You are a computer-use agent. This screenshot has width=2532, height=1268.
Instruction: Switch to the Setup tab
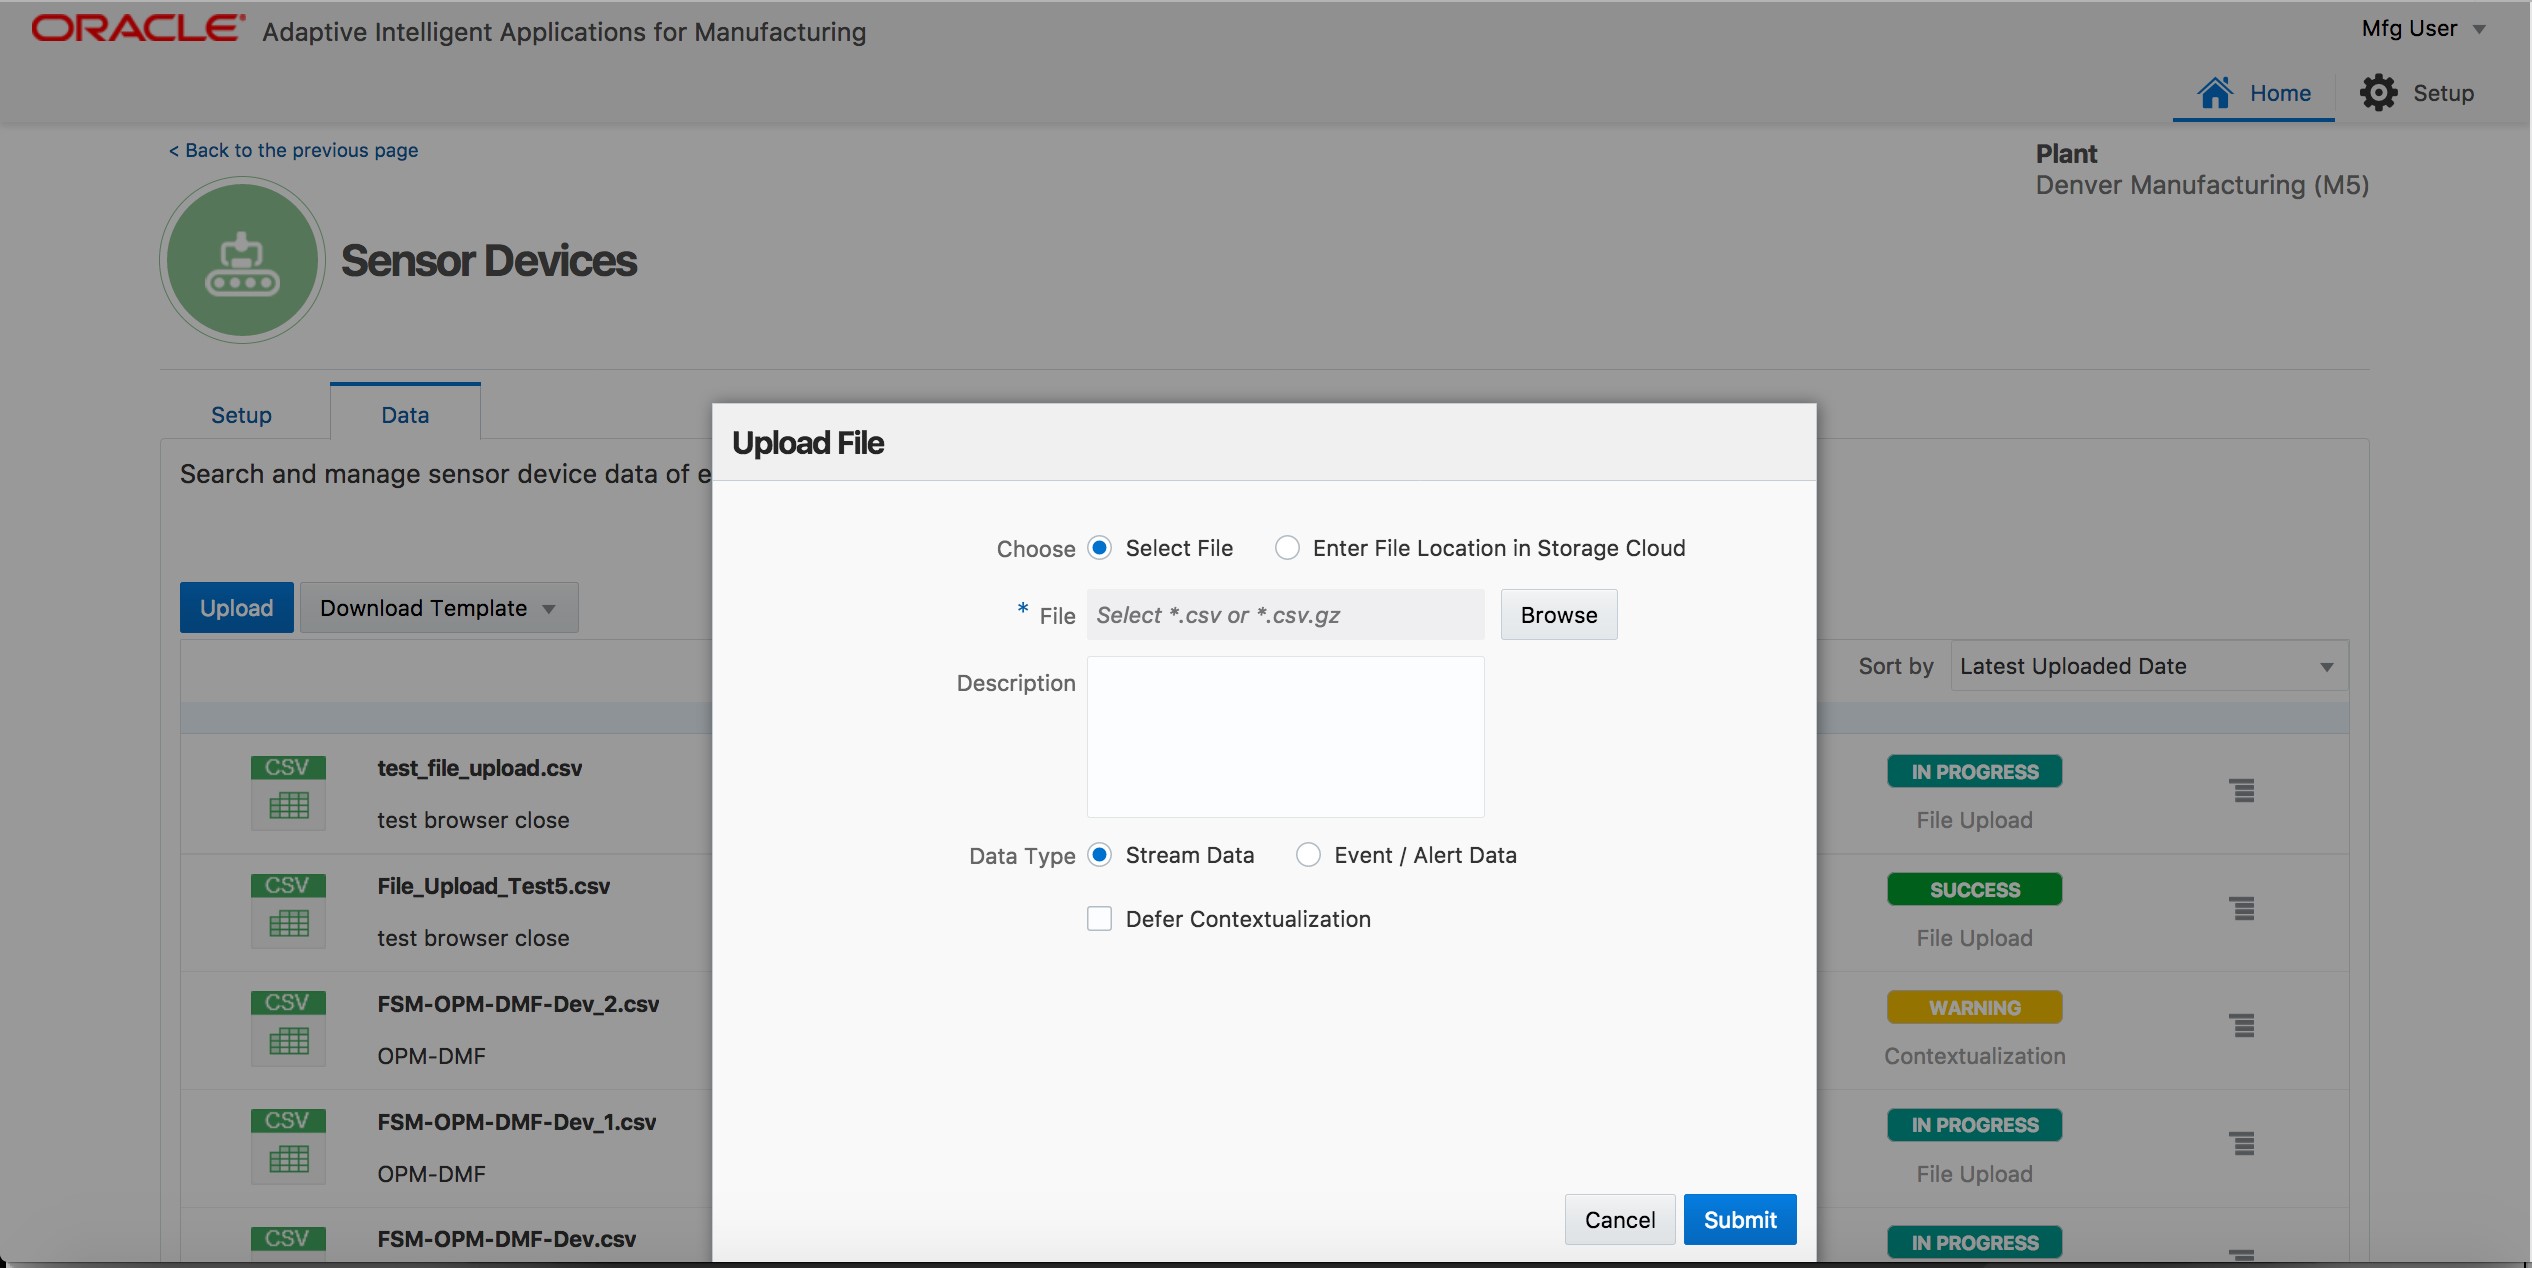[x=240, y=414]
